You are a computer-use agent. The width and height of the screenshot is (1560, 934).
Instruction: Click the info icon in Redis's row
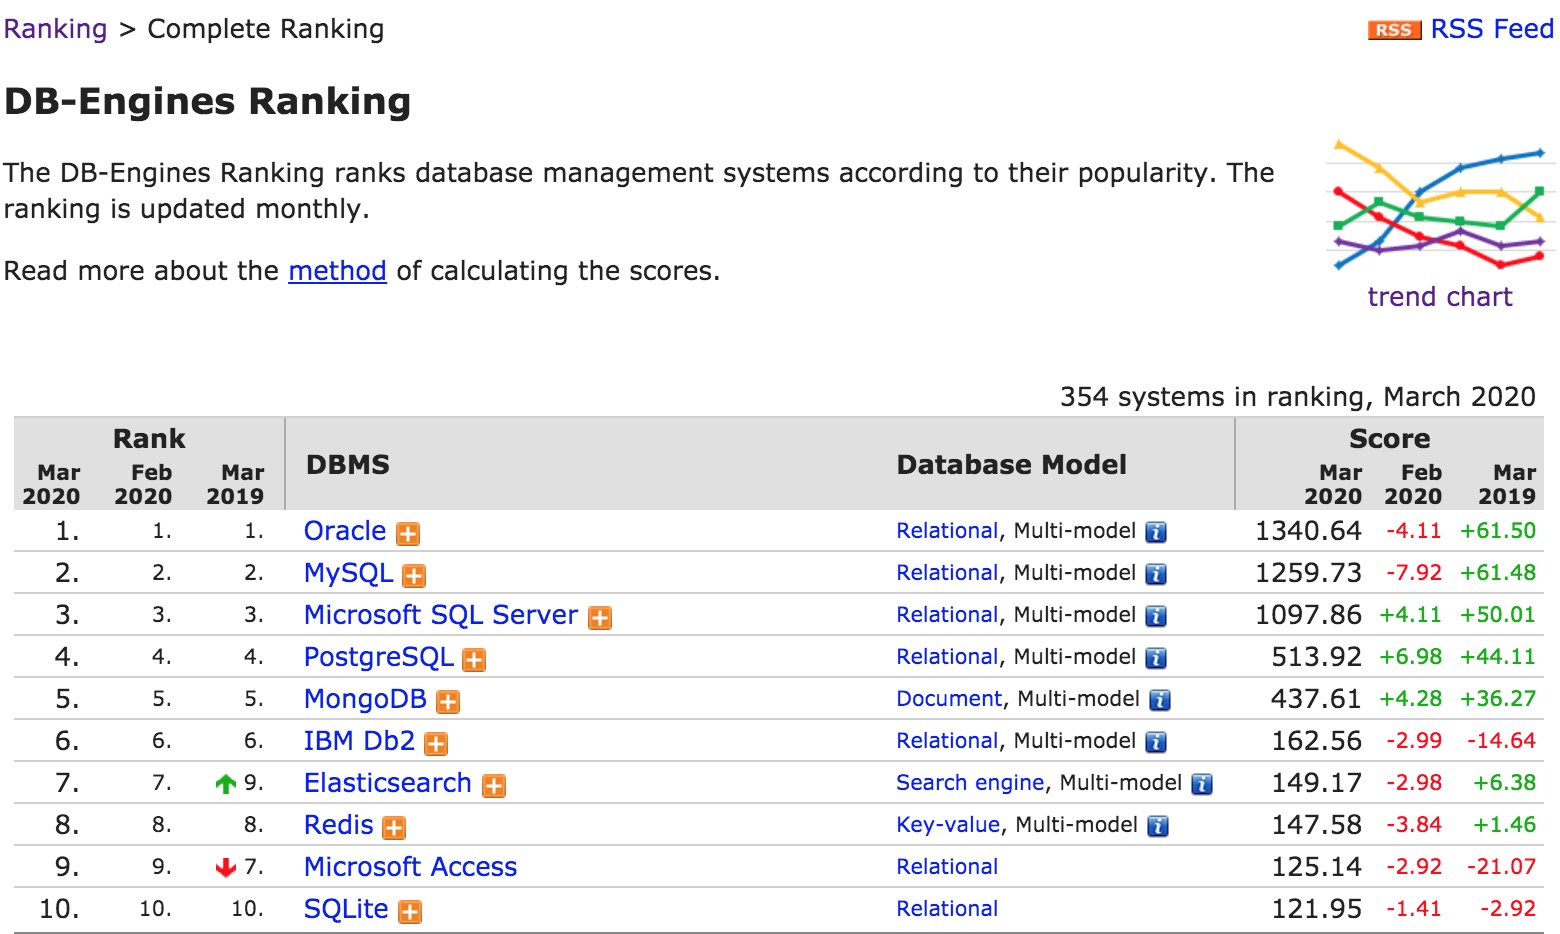tap(1158, 826)
